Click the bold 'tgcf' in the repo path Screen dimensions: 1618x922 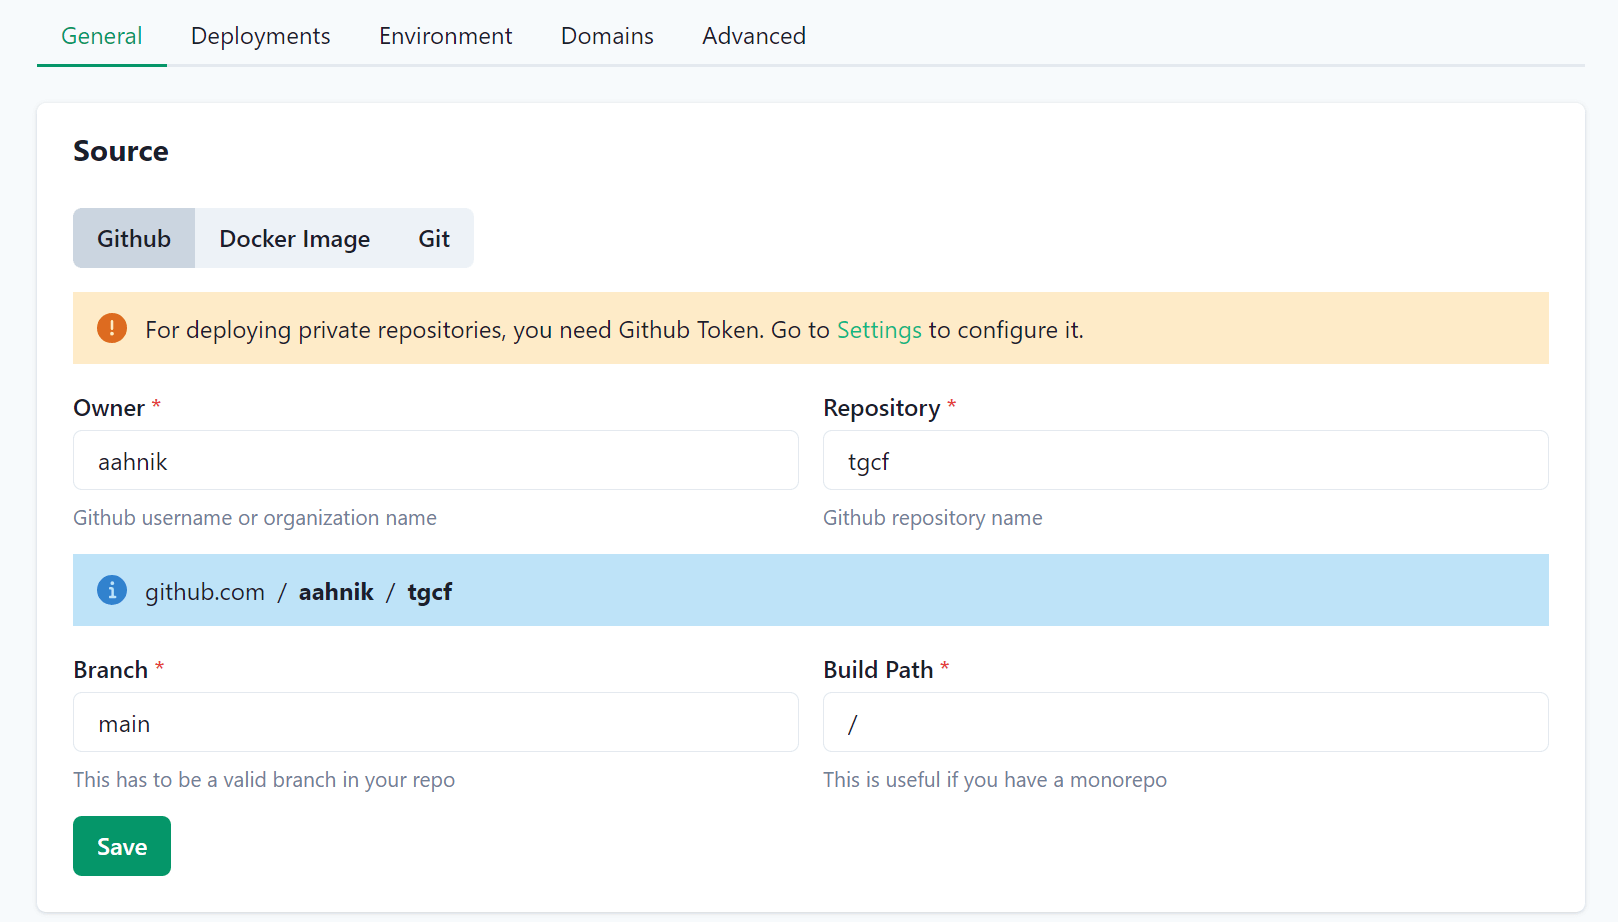click(x=430, y=592)
